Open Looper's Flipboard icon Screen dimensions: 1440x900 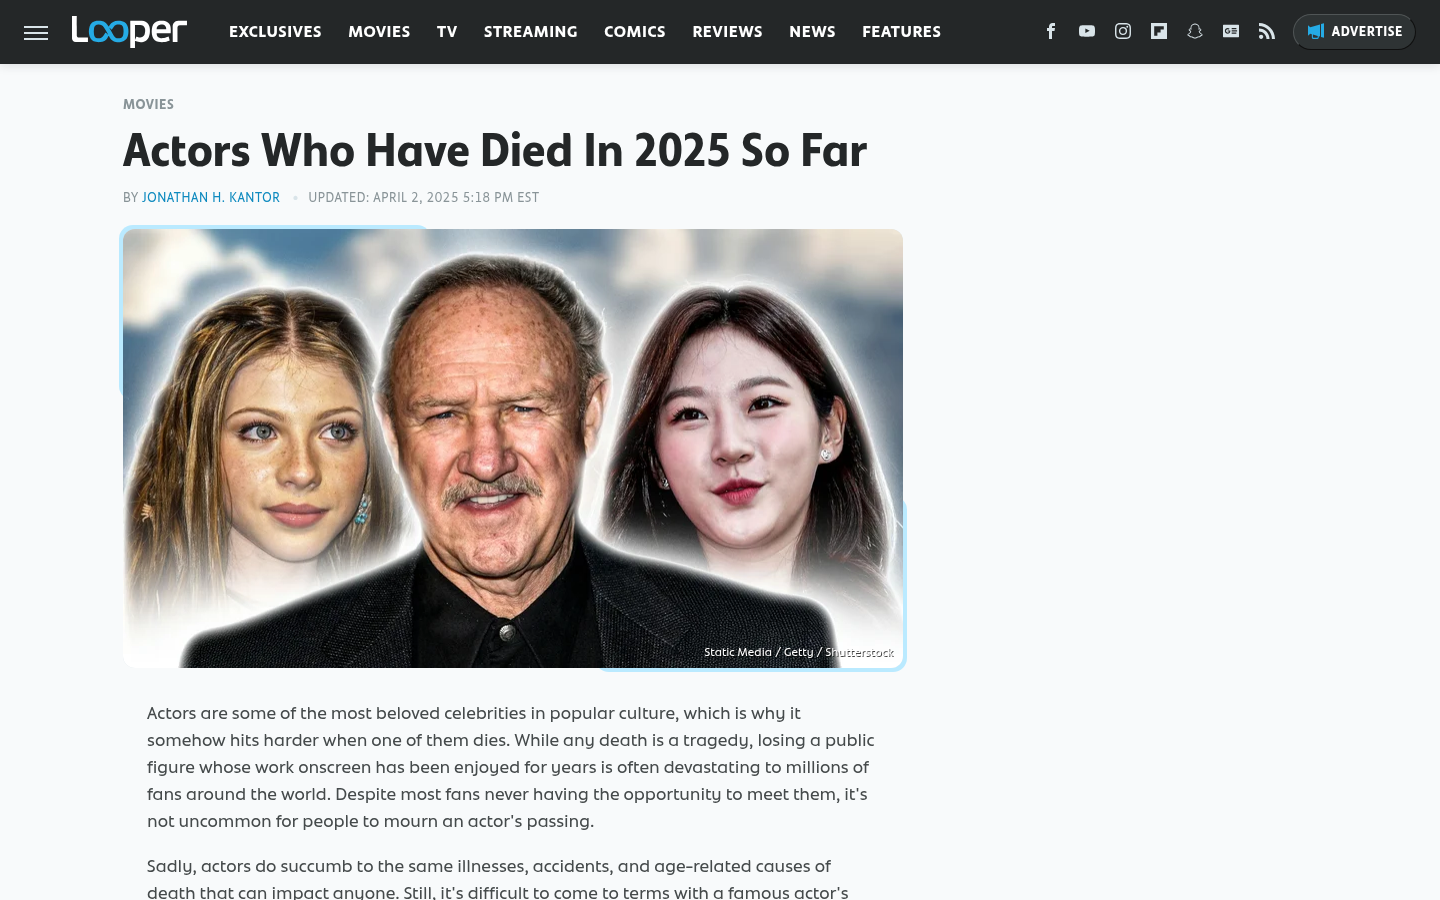(x=1159, y=31)
